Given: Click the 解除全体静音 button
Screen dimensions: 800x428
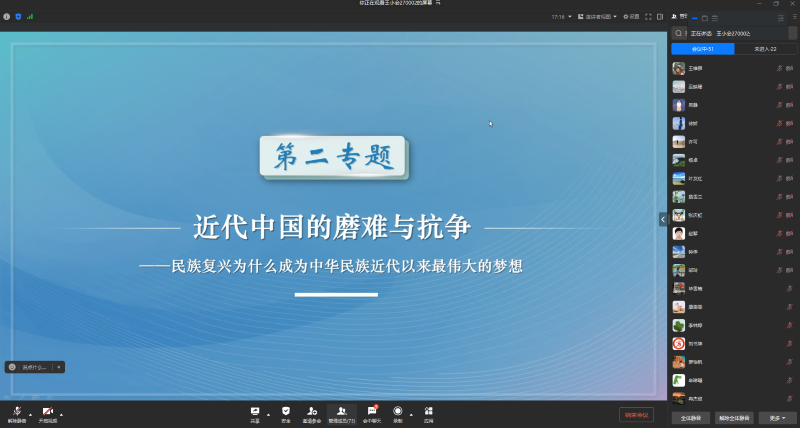Looking at the screenshot, I should 733,417.
